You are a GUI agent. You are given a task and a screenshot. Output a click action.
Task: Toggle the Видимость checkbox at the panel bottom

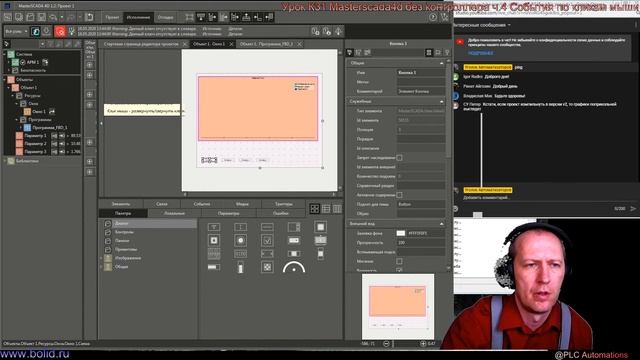[x=399, y=270]
